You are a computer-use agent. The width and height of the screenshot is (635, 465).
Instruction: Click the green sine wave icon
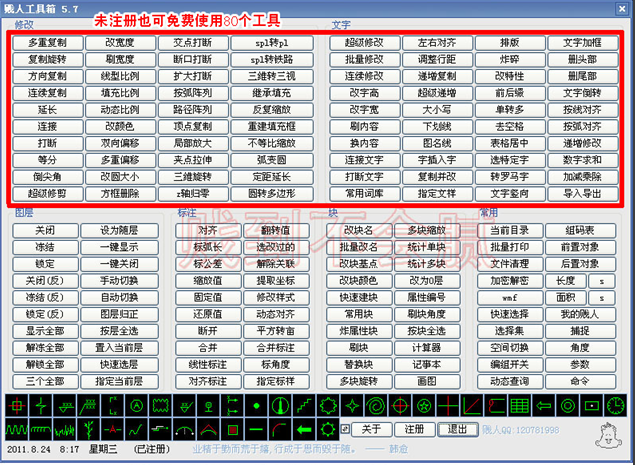[x=17, y=429]
